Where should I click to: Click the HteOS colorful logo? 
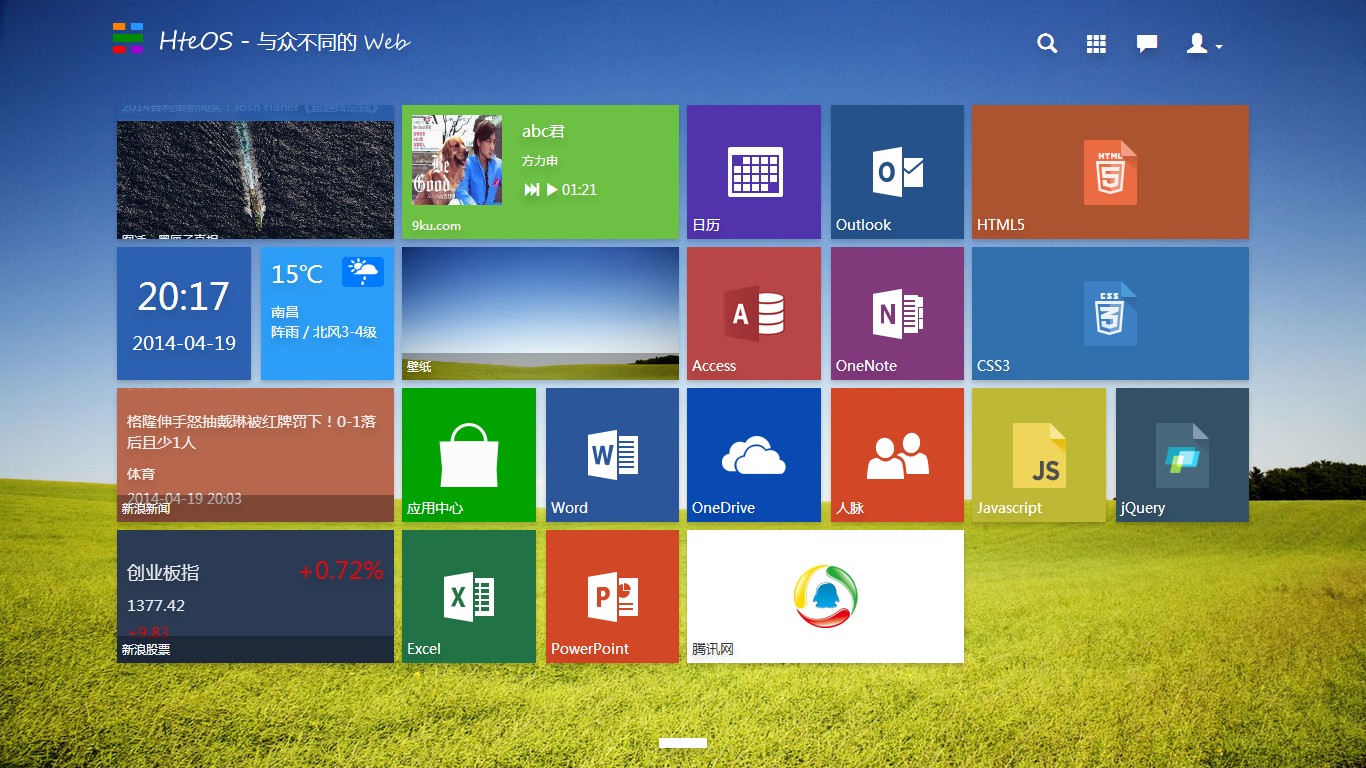click(128, 38)
